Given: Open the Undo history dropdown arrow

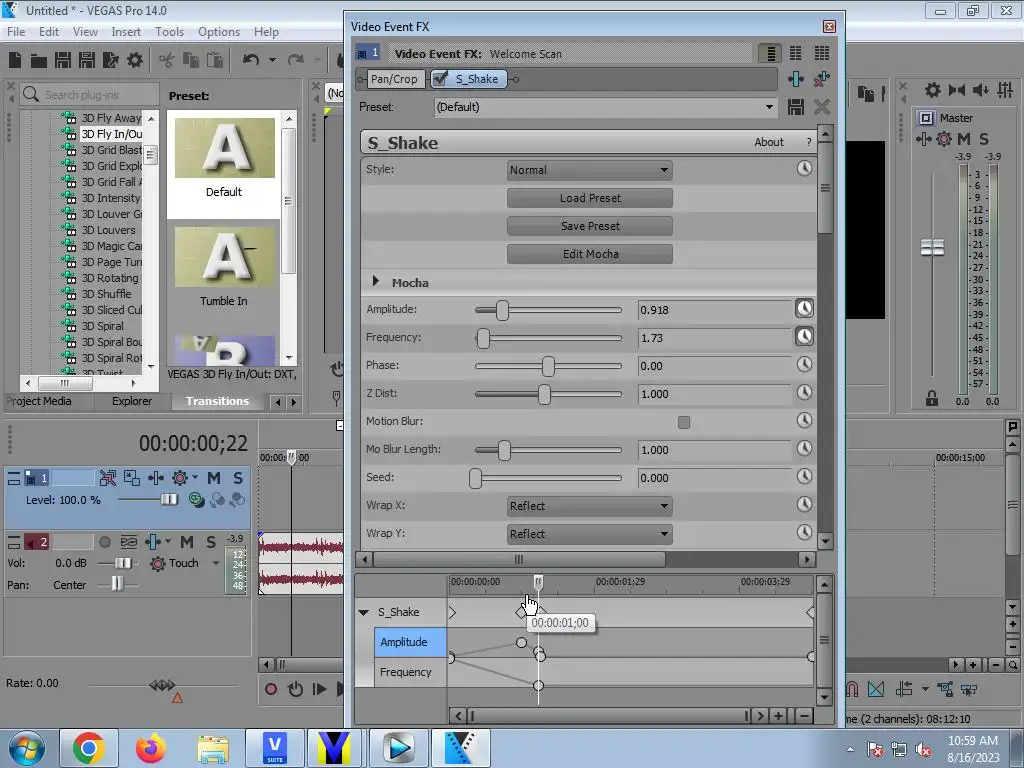Looking at the screenshot, I should click(x=272, y=60).
